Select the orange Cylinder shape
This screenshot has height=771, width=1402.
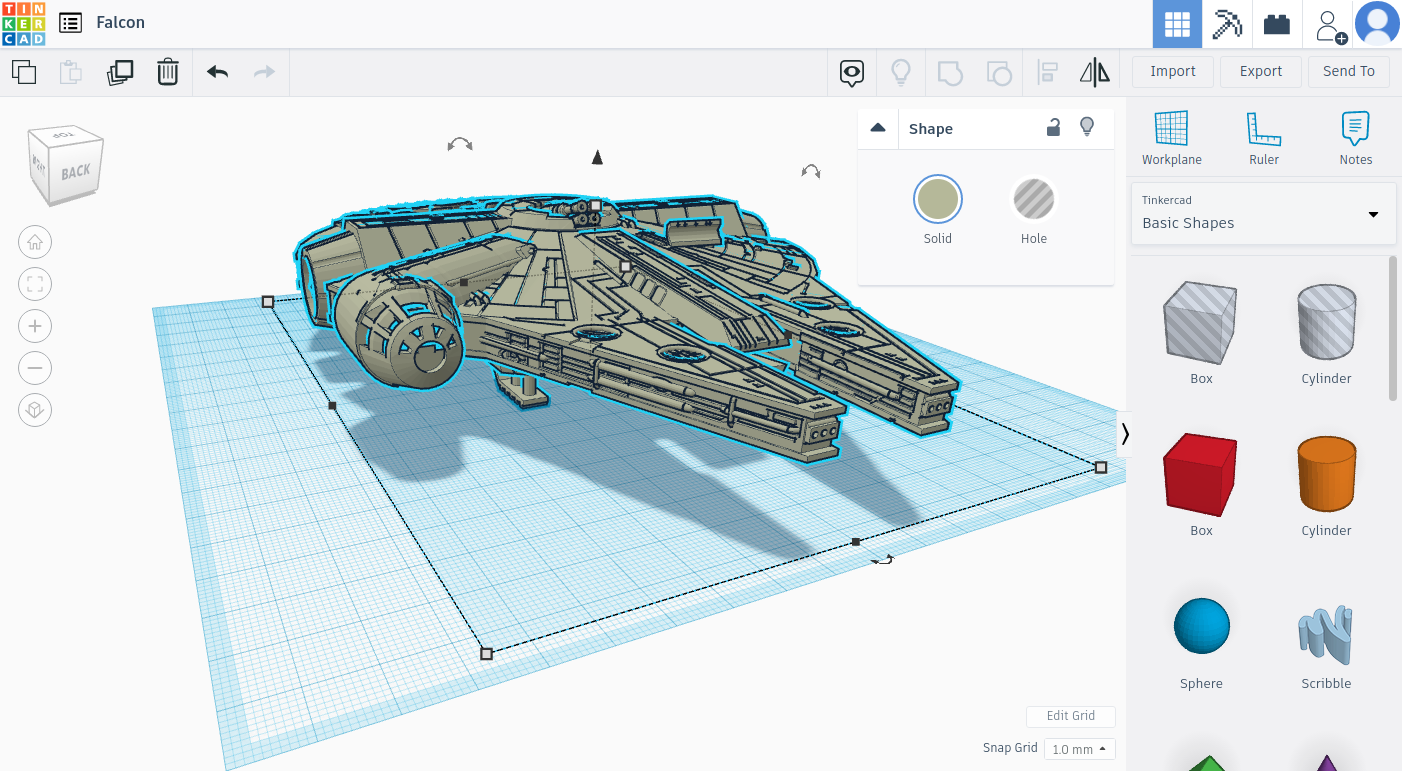(x=1326, y=473)
